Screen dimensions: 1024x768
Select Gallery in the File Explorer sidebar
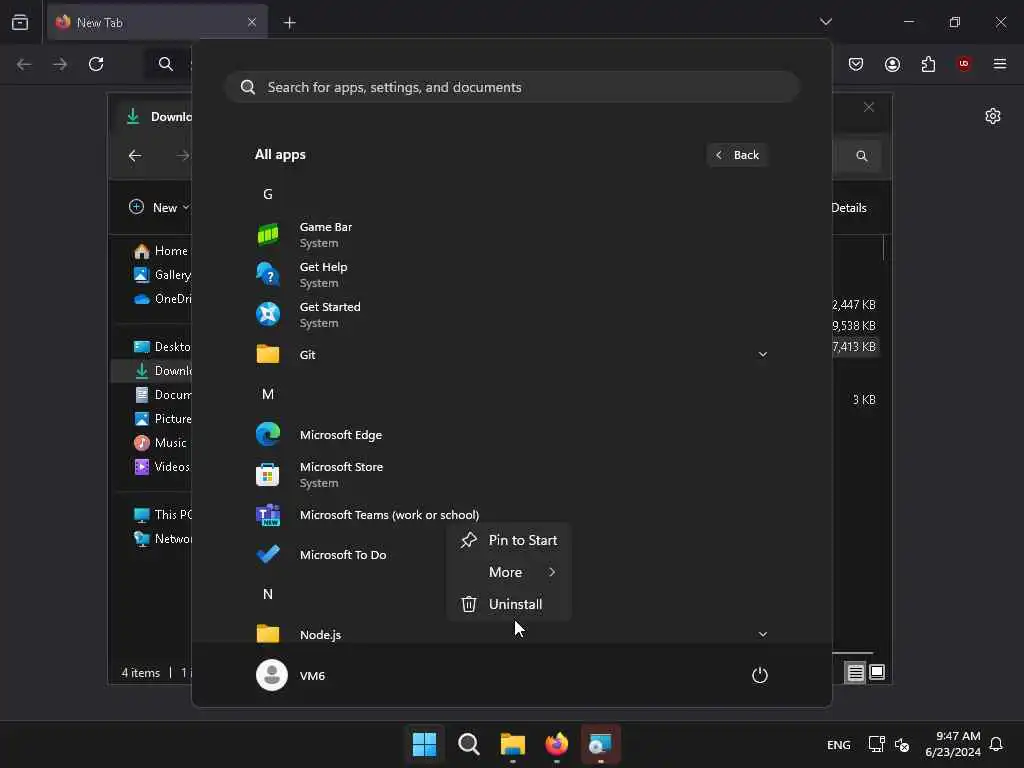(162, 275)
